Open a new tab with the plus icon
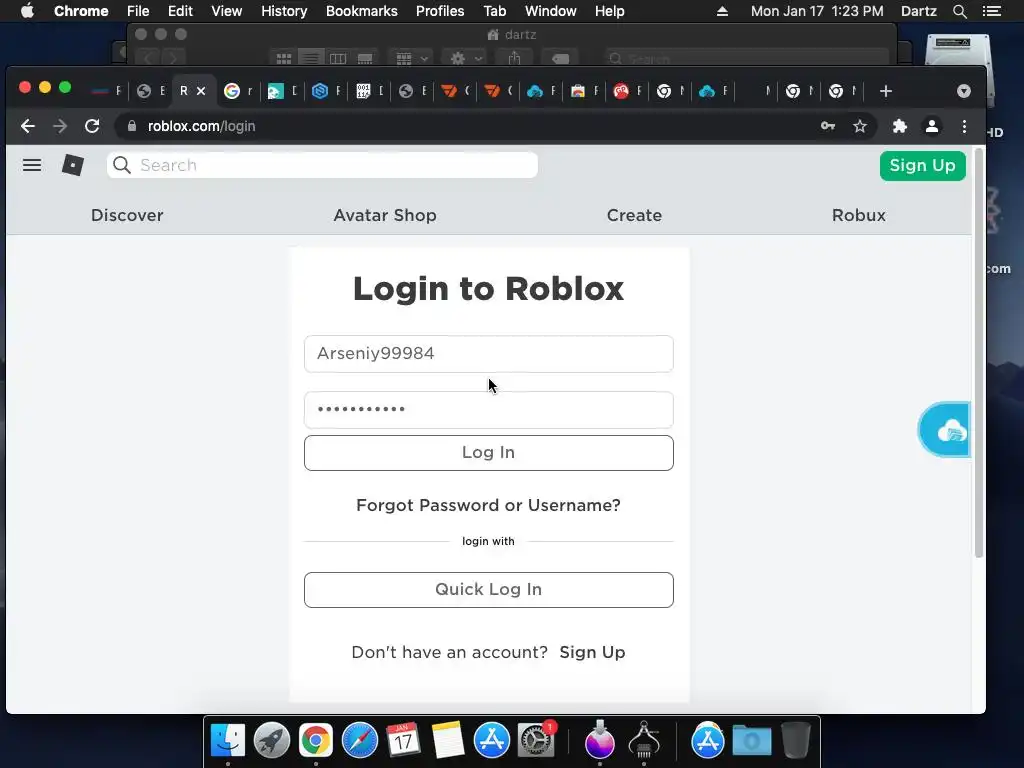 coord(886,91)
